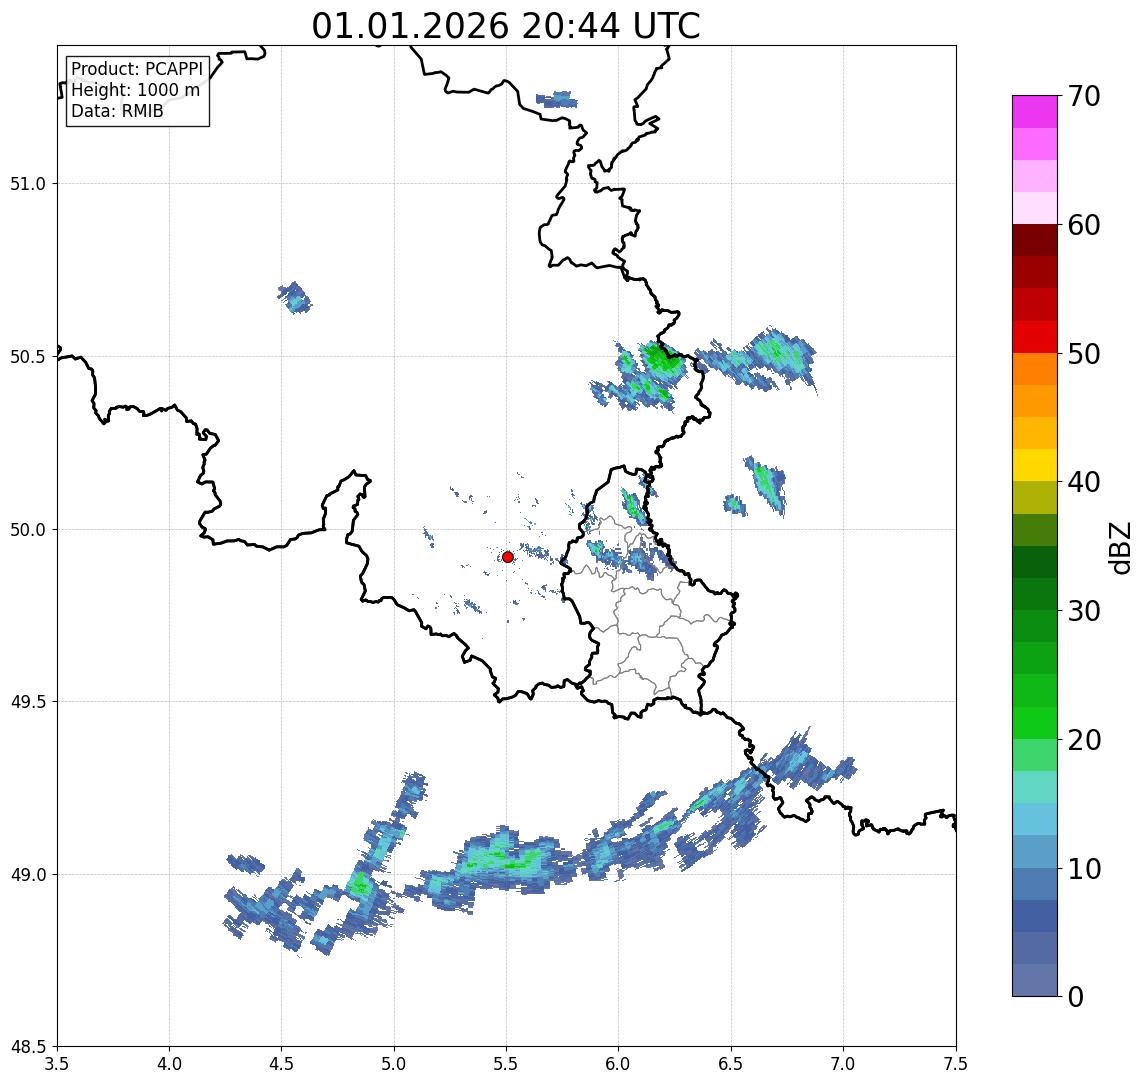
Task: Click the longitude axis label 5.5
Action: [507, 1063]
